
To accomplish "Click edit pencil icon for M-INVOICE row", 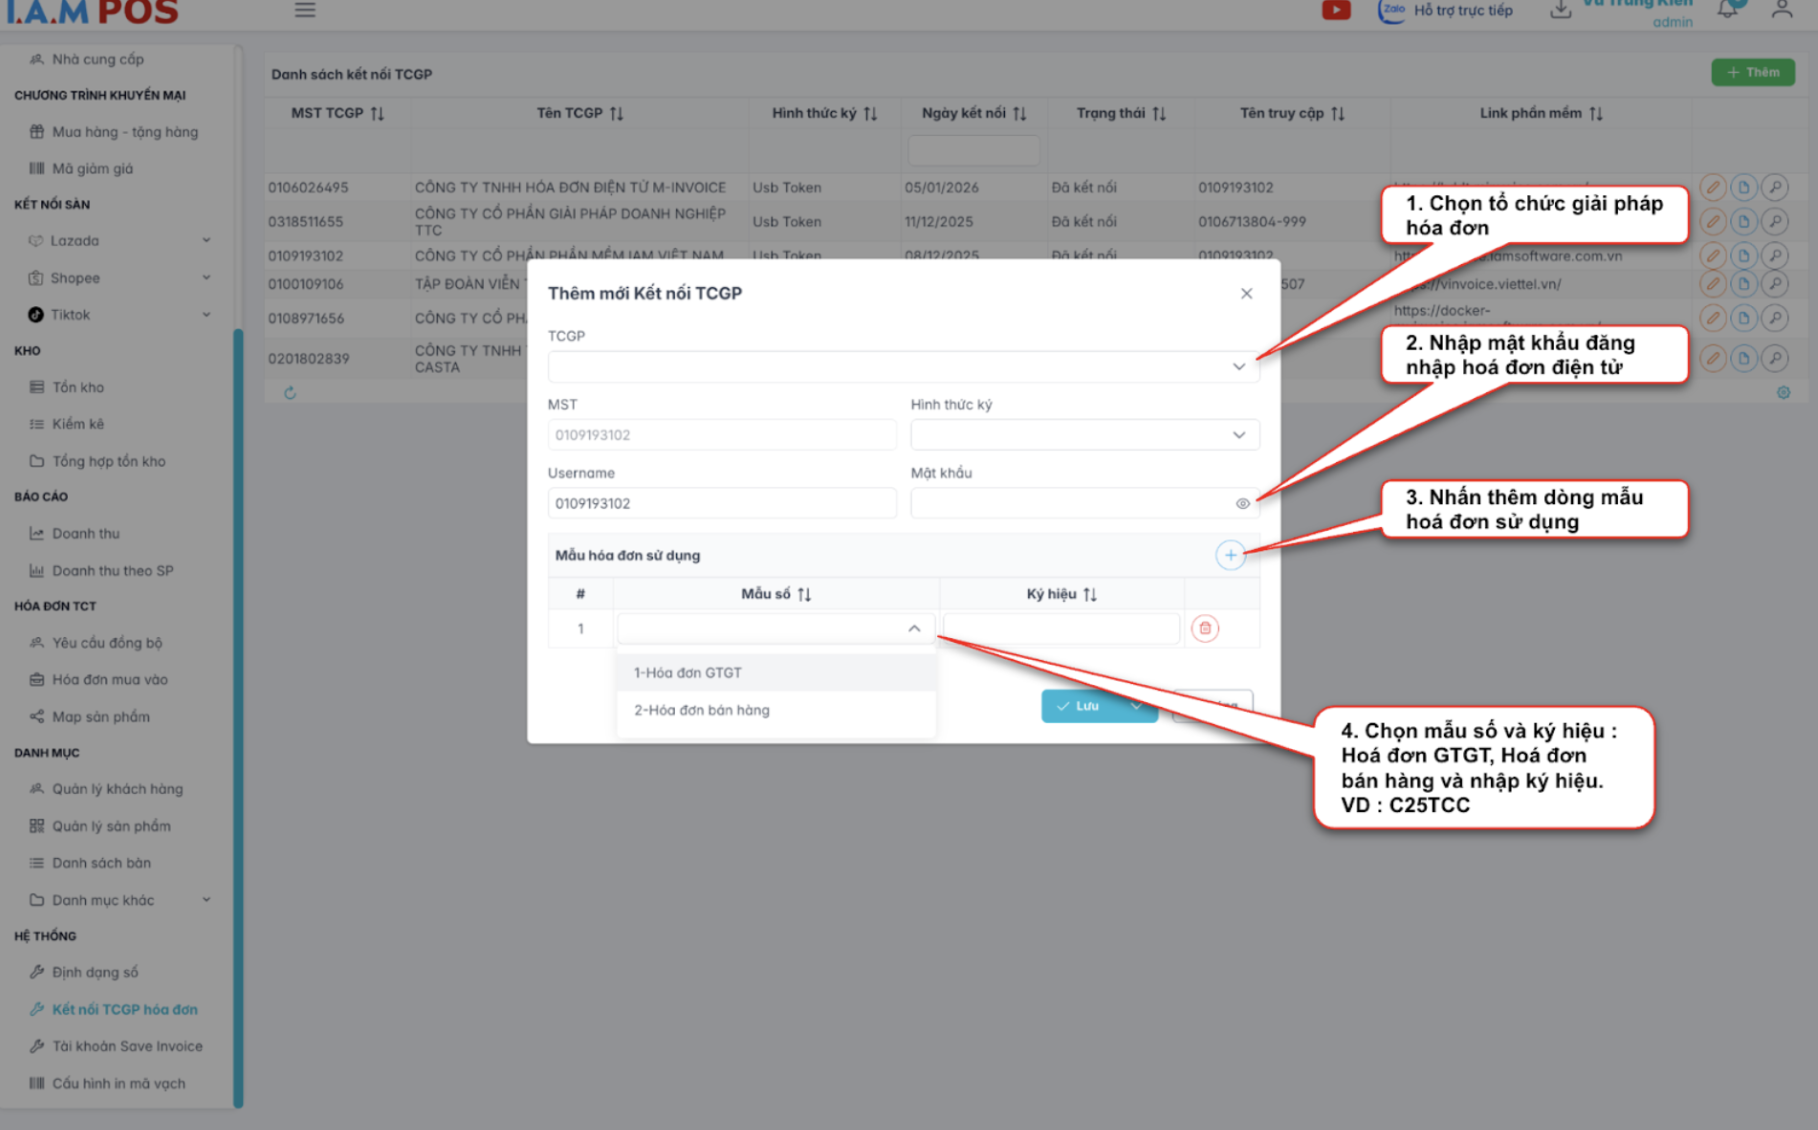I will (x=1712, y=187).
